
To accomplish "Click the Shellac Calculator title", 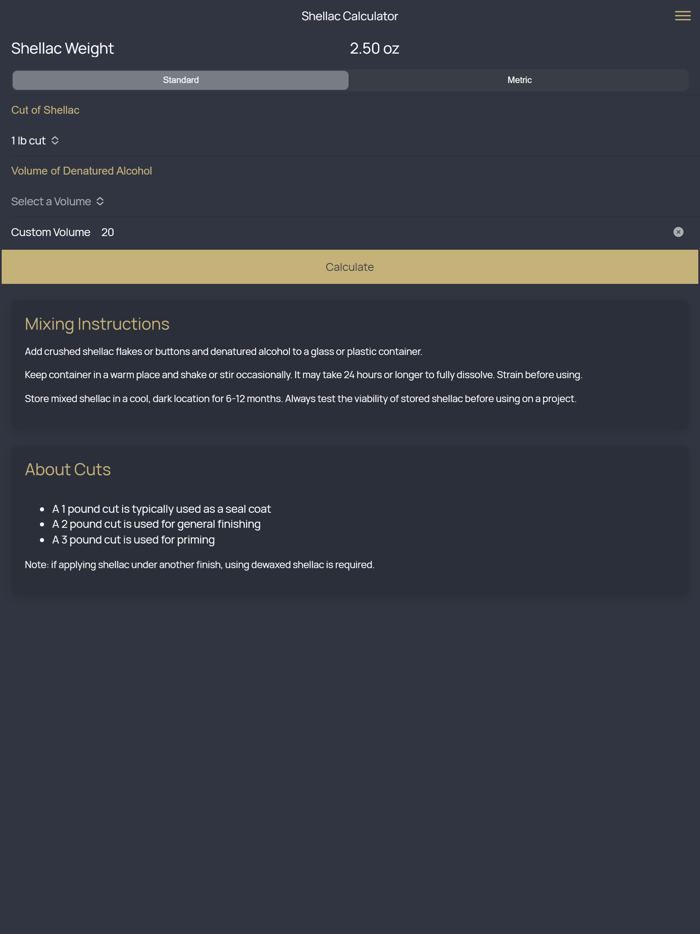I will 349,16.
